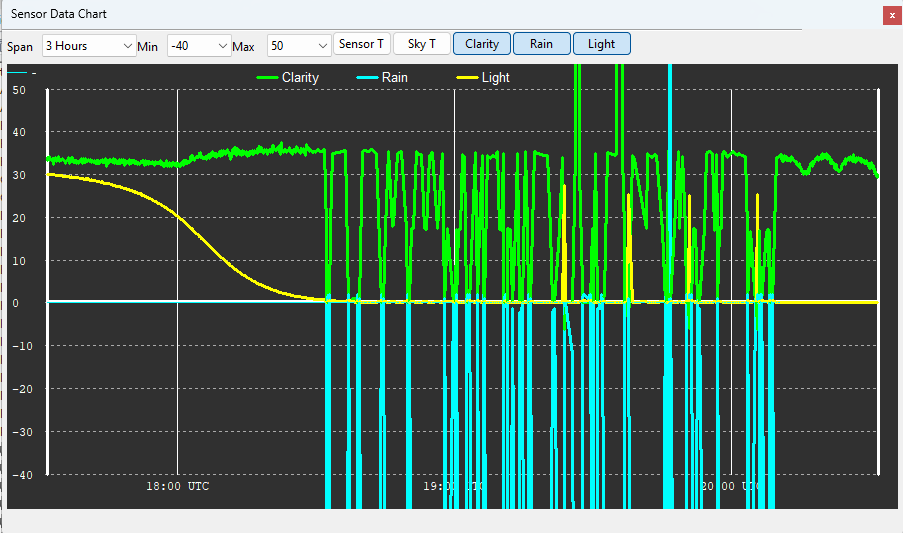The height and width of the screenshot is (533, 903).
Task: Click the 18:00 UTC time axis marker
Action: click(x=177, y=486)
